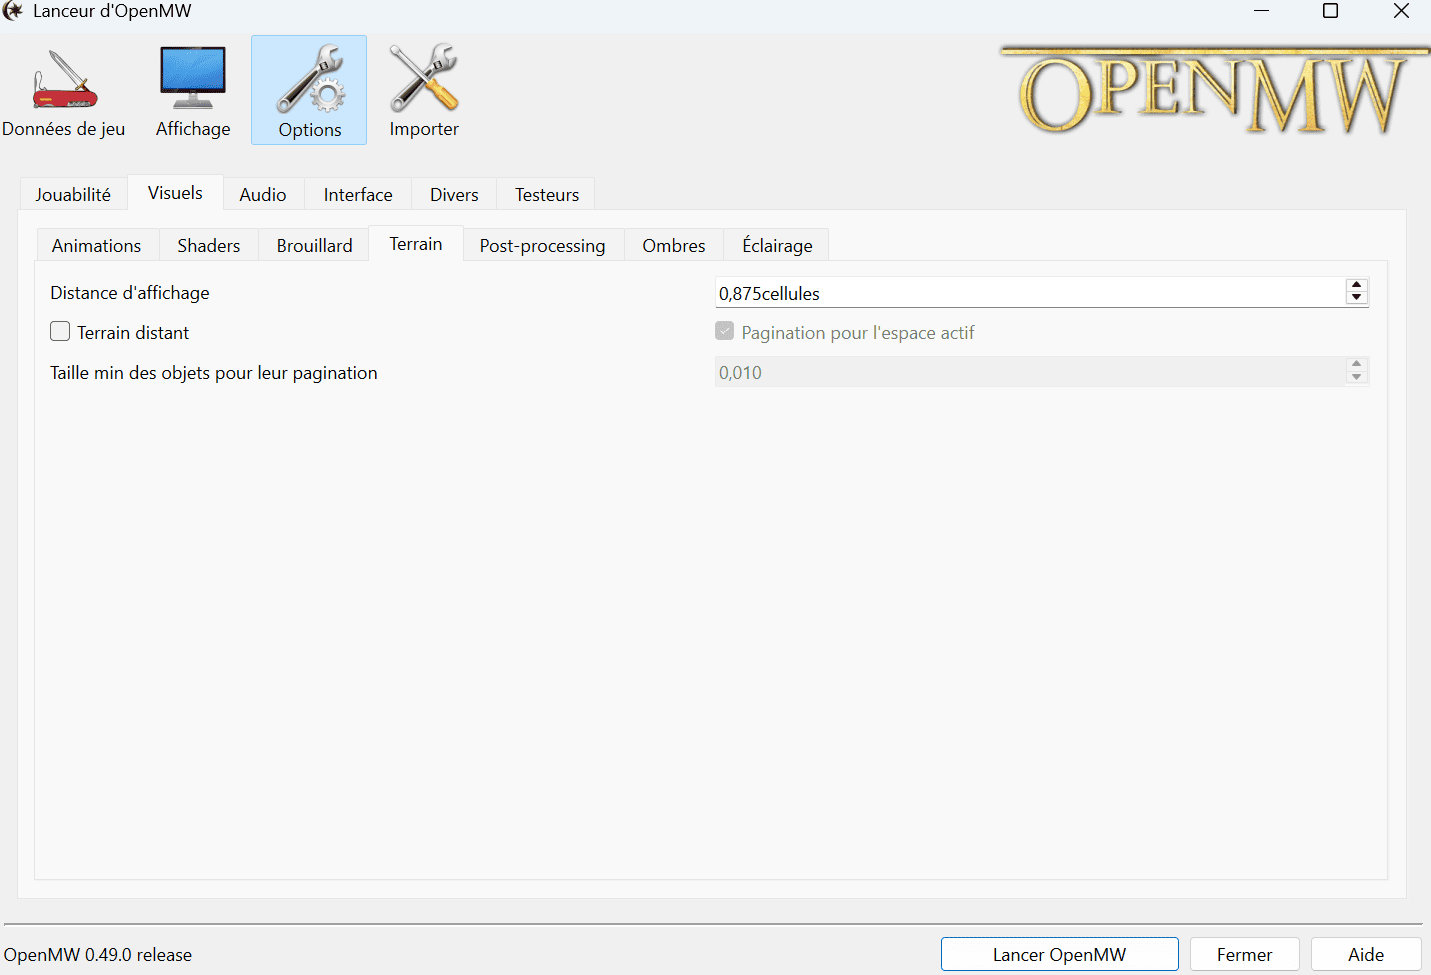Click the Fermer button
This screenshot has height=975, width=1431.
click(1244, 954)
